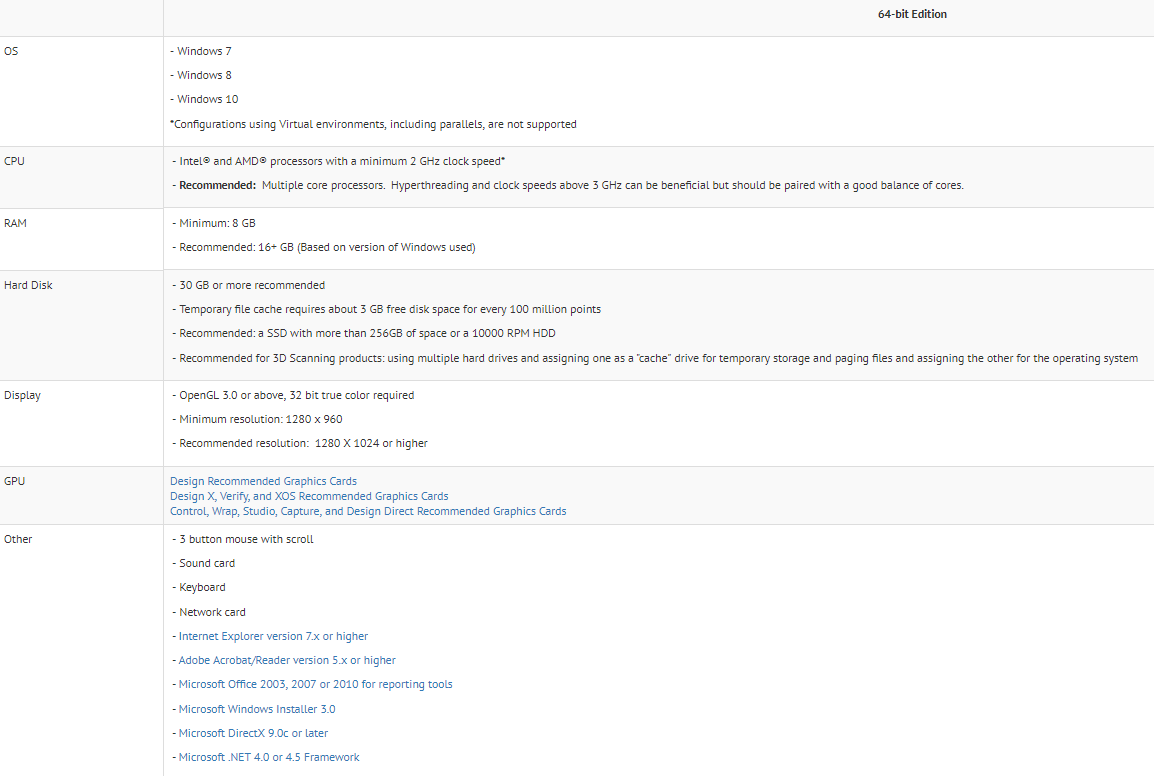Click the CPU row label

coord(14,161)
